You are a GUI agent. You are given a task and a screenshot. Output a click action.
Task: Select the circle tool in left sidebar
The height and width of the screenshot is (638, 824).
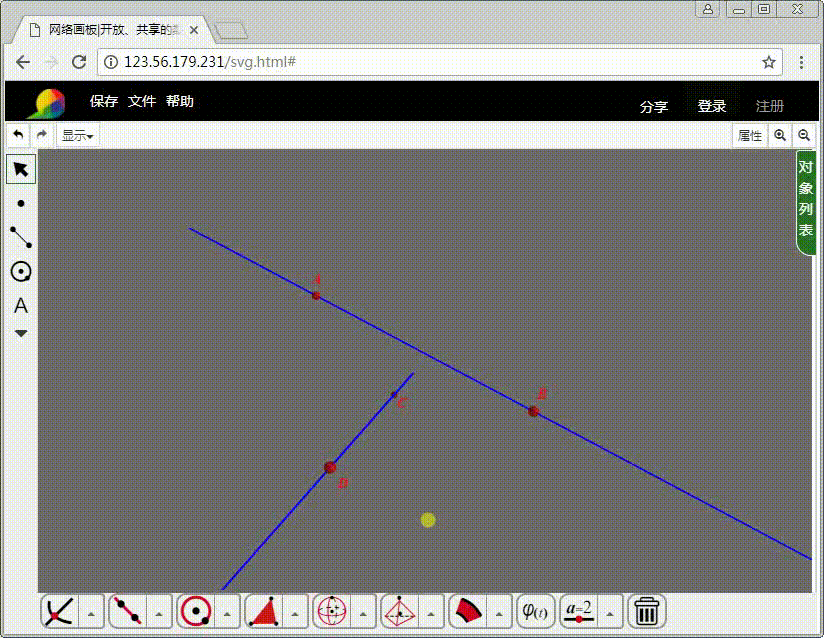tap(21, 272)
